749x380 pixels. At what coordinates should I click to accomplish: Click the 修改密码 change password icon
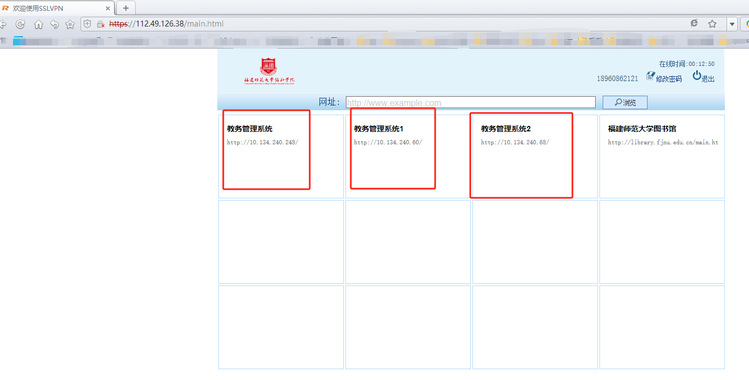click(x=650, y=75)
